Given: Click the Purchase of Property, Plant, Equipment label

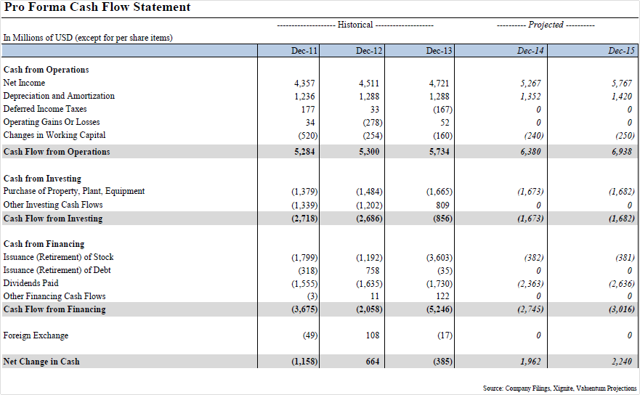Looking at the screenshot, I should (74, 191).
